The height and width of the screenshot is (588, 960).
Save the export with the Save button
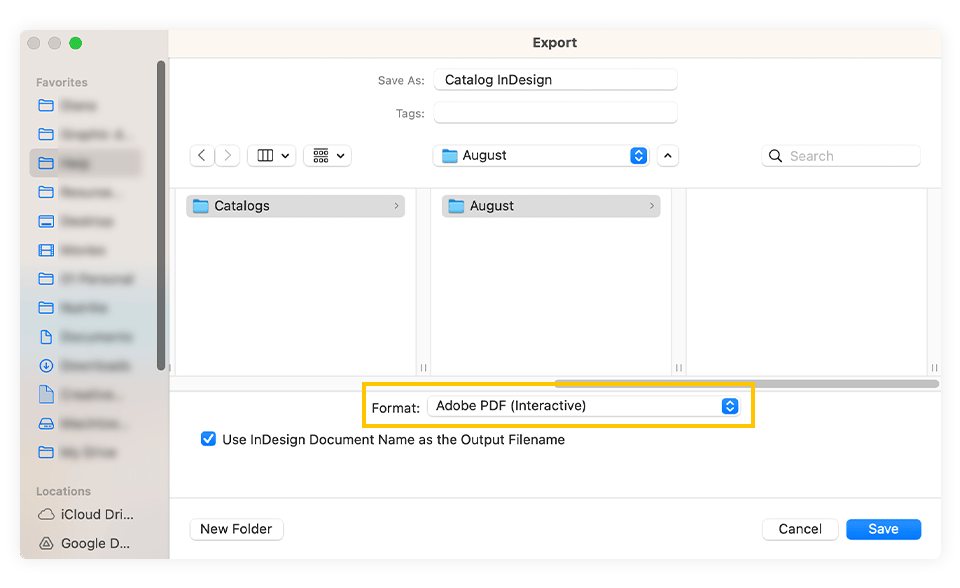[883, 529]
